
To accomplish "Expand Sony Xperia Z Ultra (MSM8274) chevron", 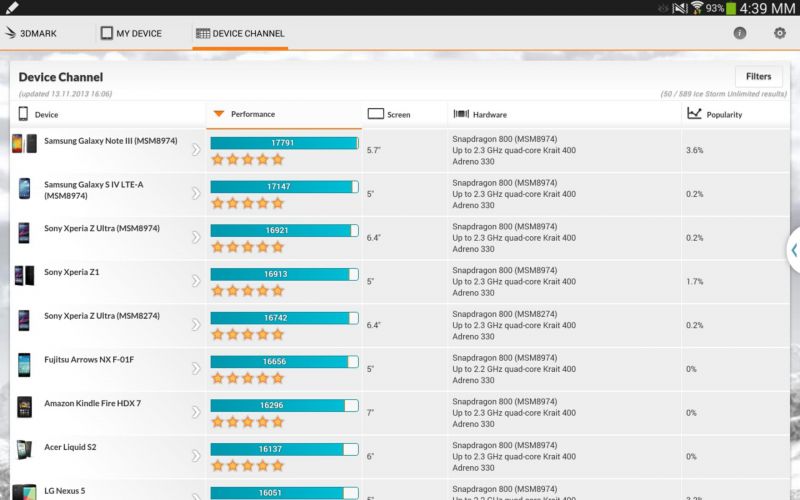I will (x=196, y=324).
